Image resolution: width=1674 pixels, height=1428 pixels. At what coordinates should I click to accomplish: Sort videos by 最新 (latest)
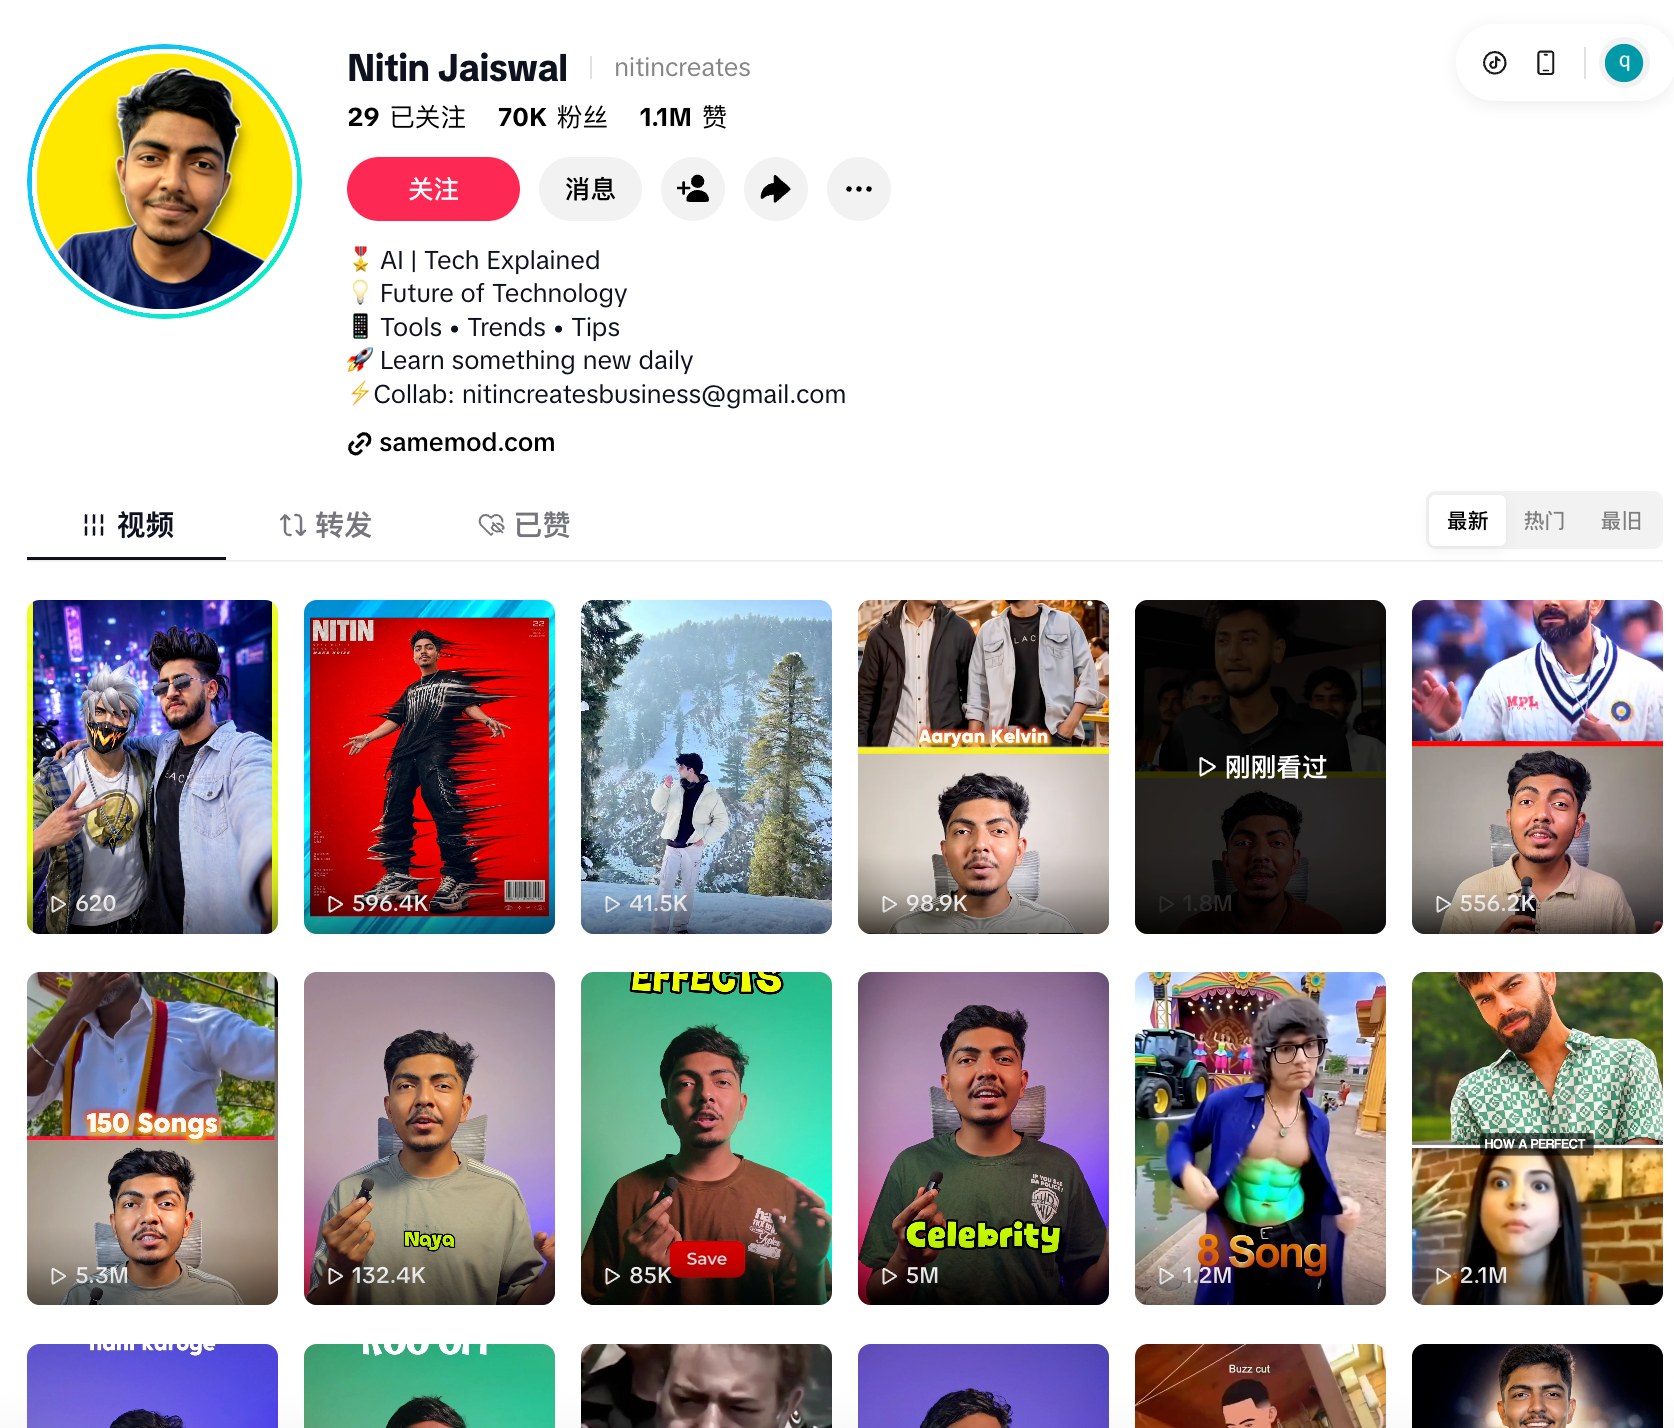coord(1467,521)
